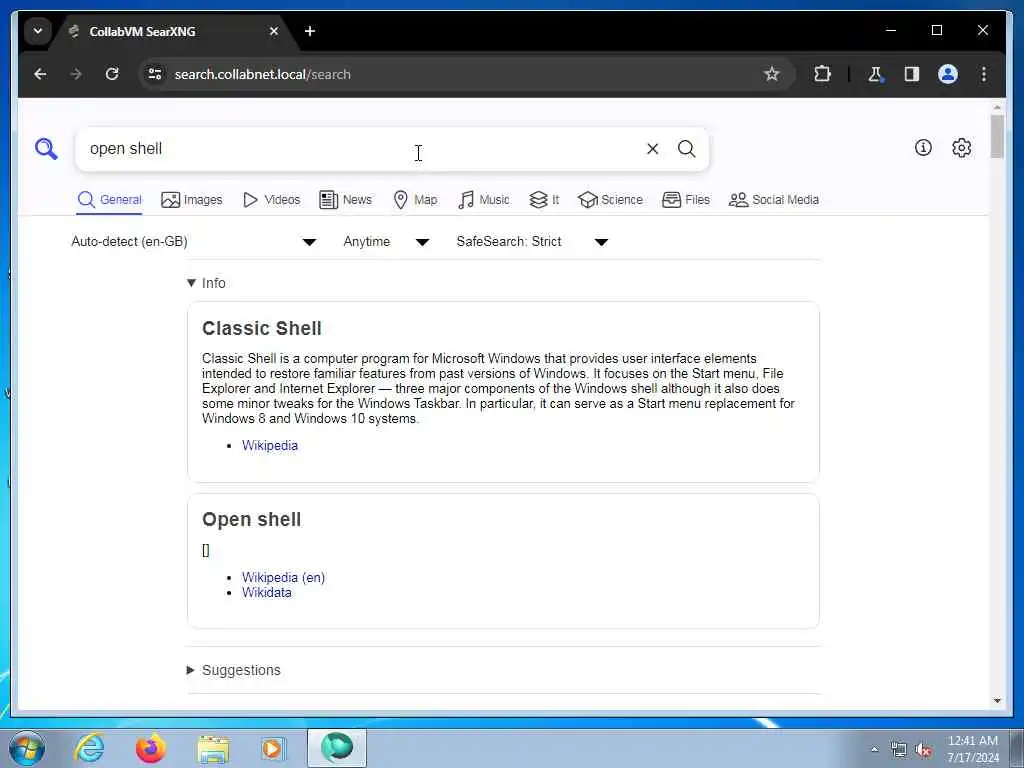1024x768 pixels.
Task: Open SearXNG preferences gear
Action: coord(961,148)
